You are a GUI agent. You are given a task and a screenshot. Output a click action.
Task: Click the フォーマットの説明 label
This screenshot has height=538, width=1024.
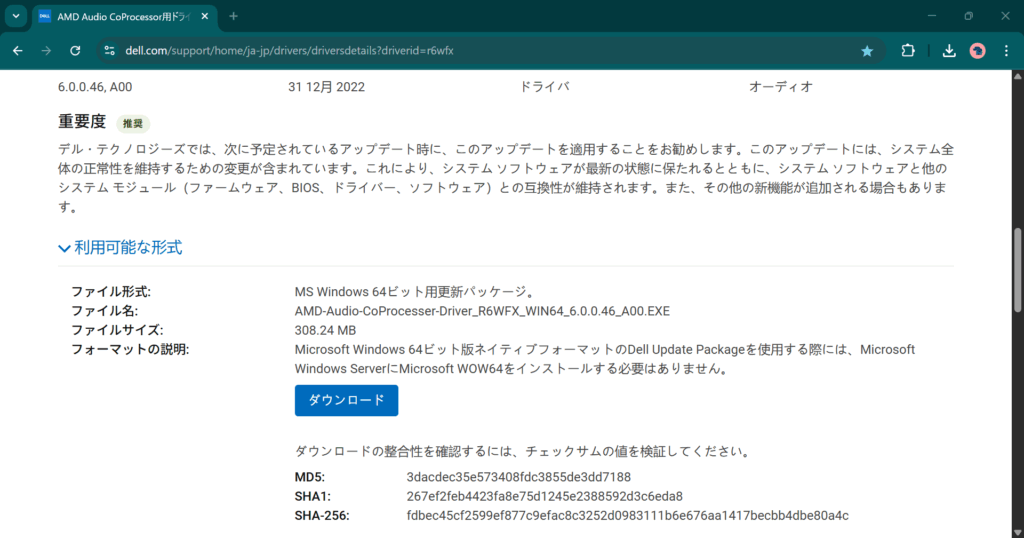click(x=130, y=350)
